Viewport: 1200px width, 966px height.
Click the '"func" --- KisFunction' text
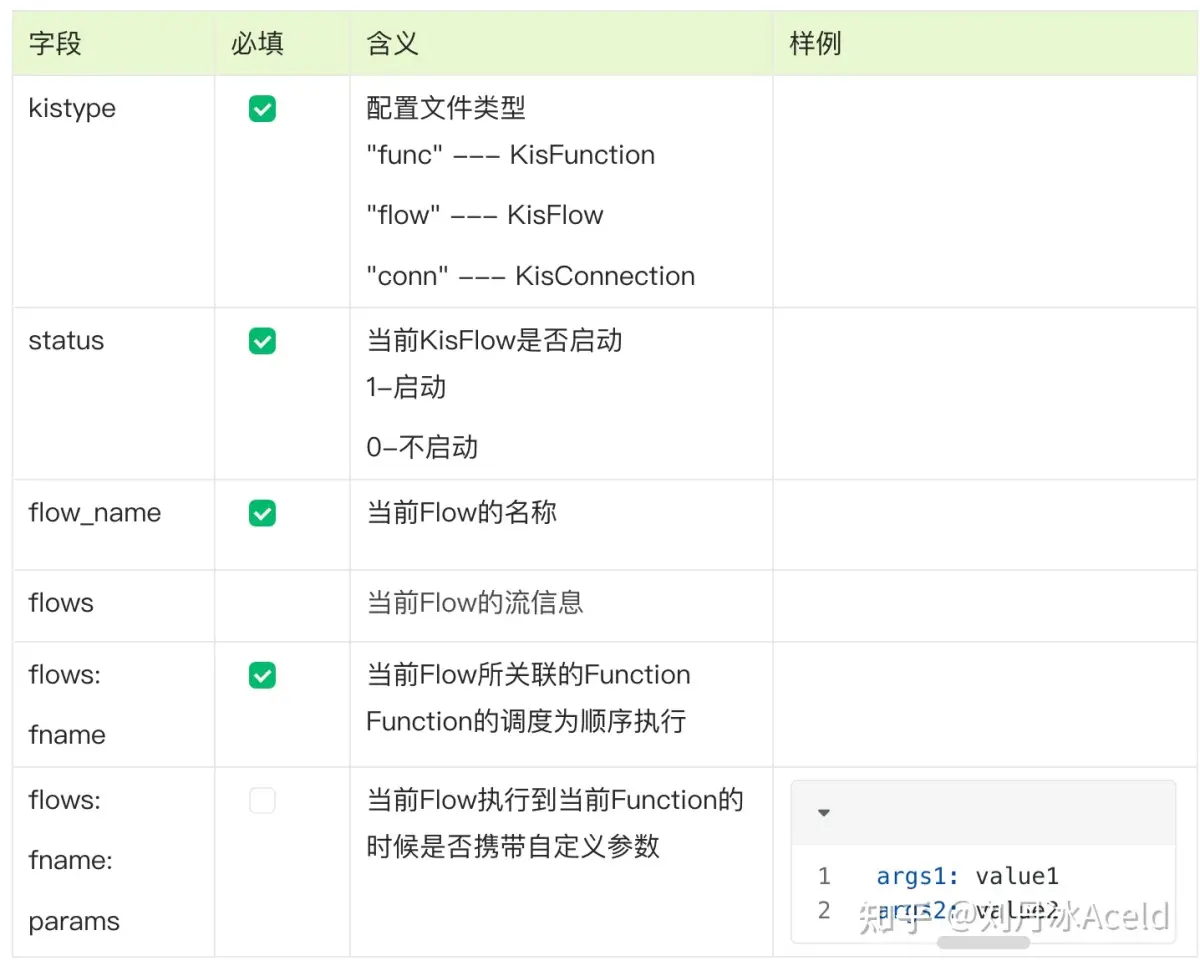[510, 156]
